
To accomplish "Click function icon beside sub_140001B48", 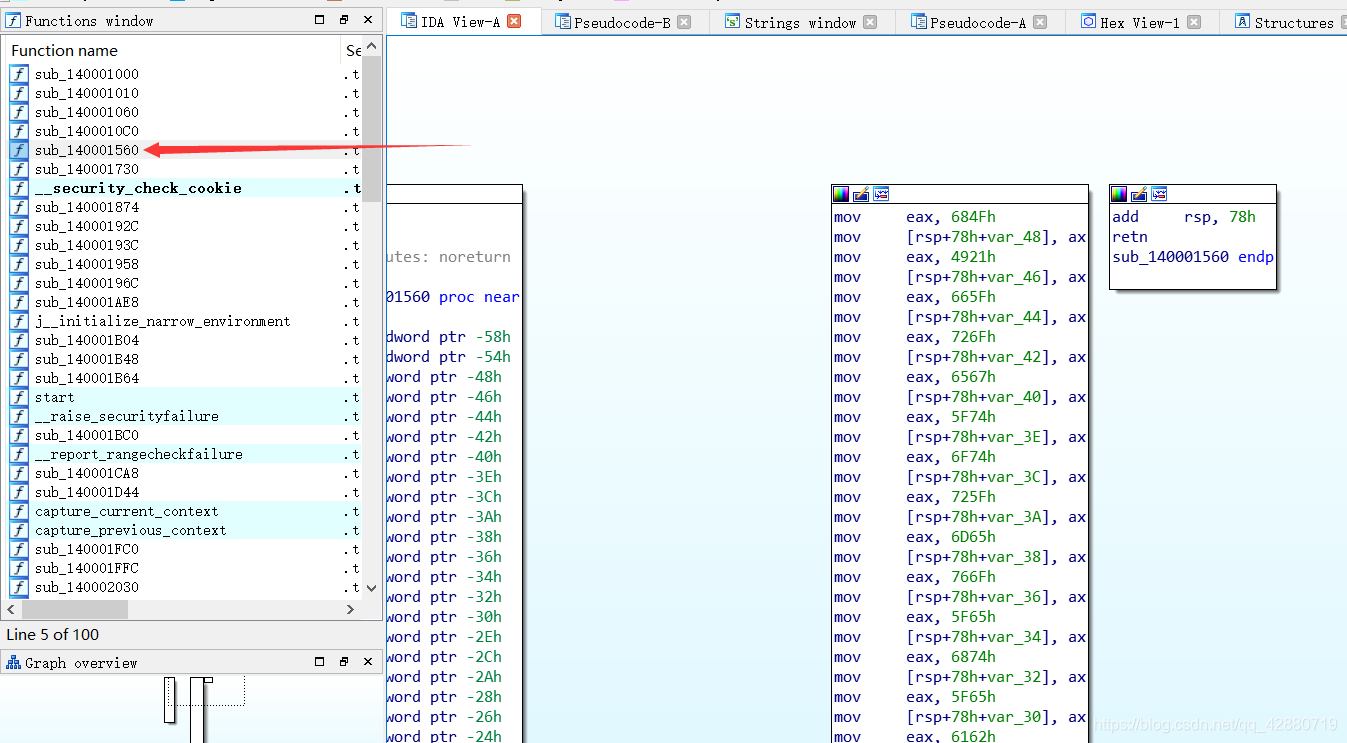I will click(19, 359).
